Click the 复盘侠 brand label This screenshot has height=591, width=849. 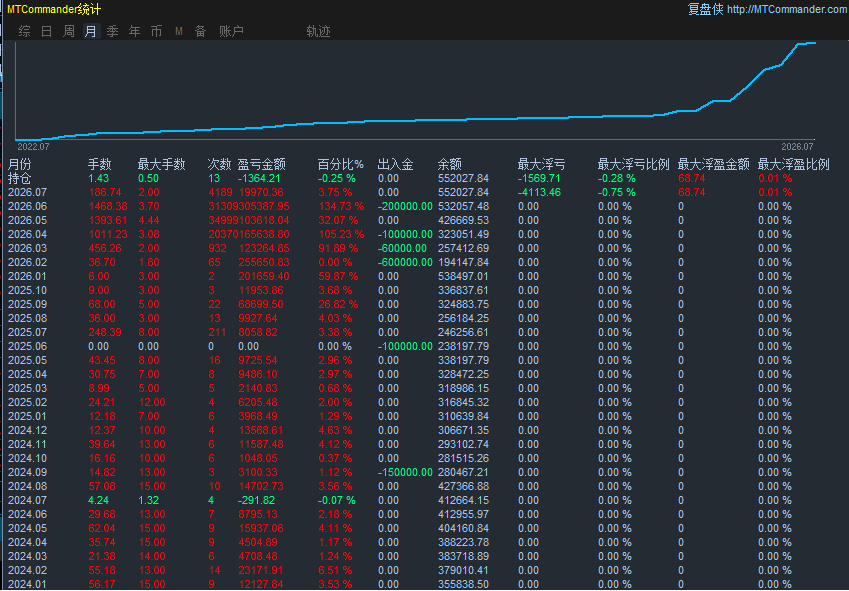(706, 9)
